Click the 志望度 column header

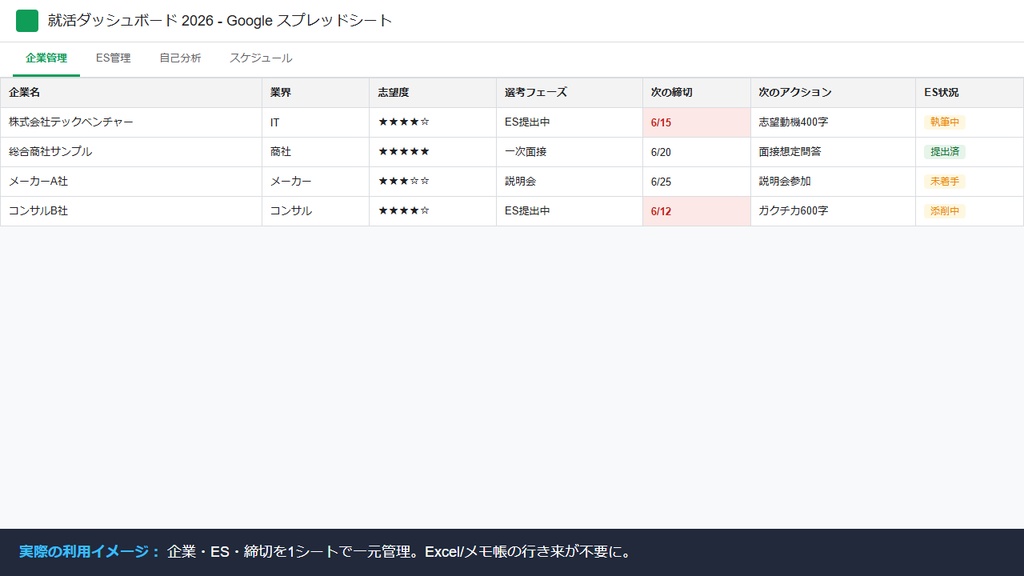(432, 93)
